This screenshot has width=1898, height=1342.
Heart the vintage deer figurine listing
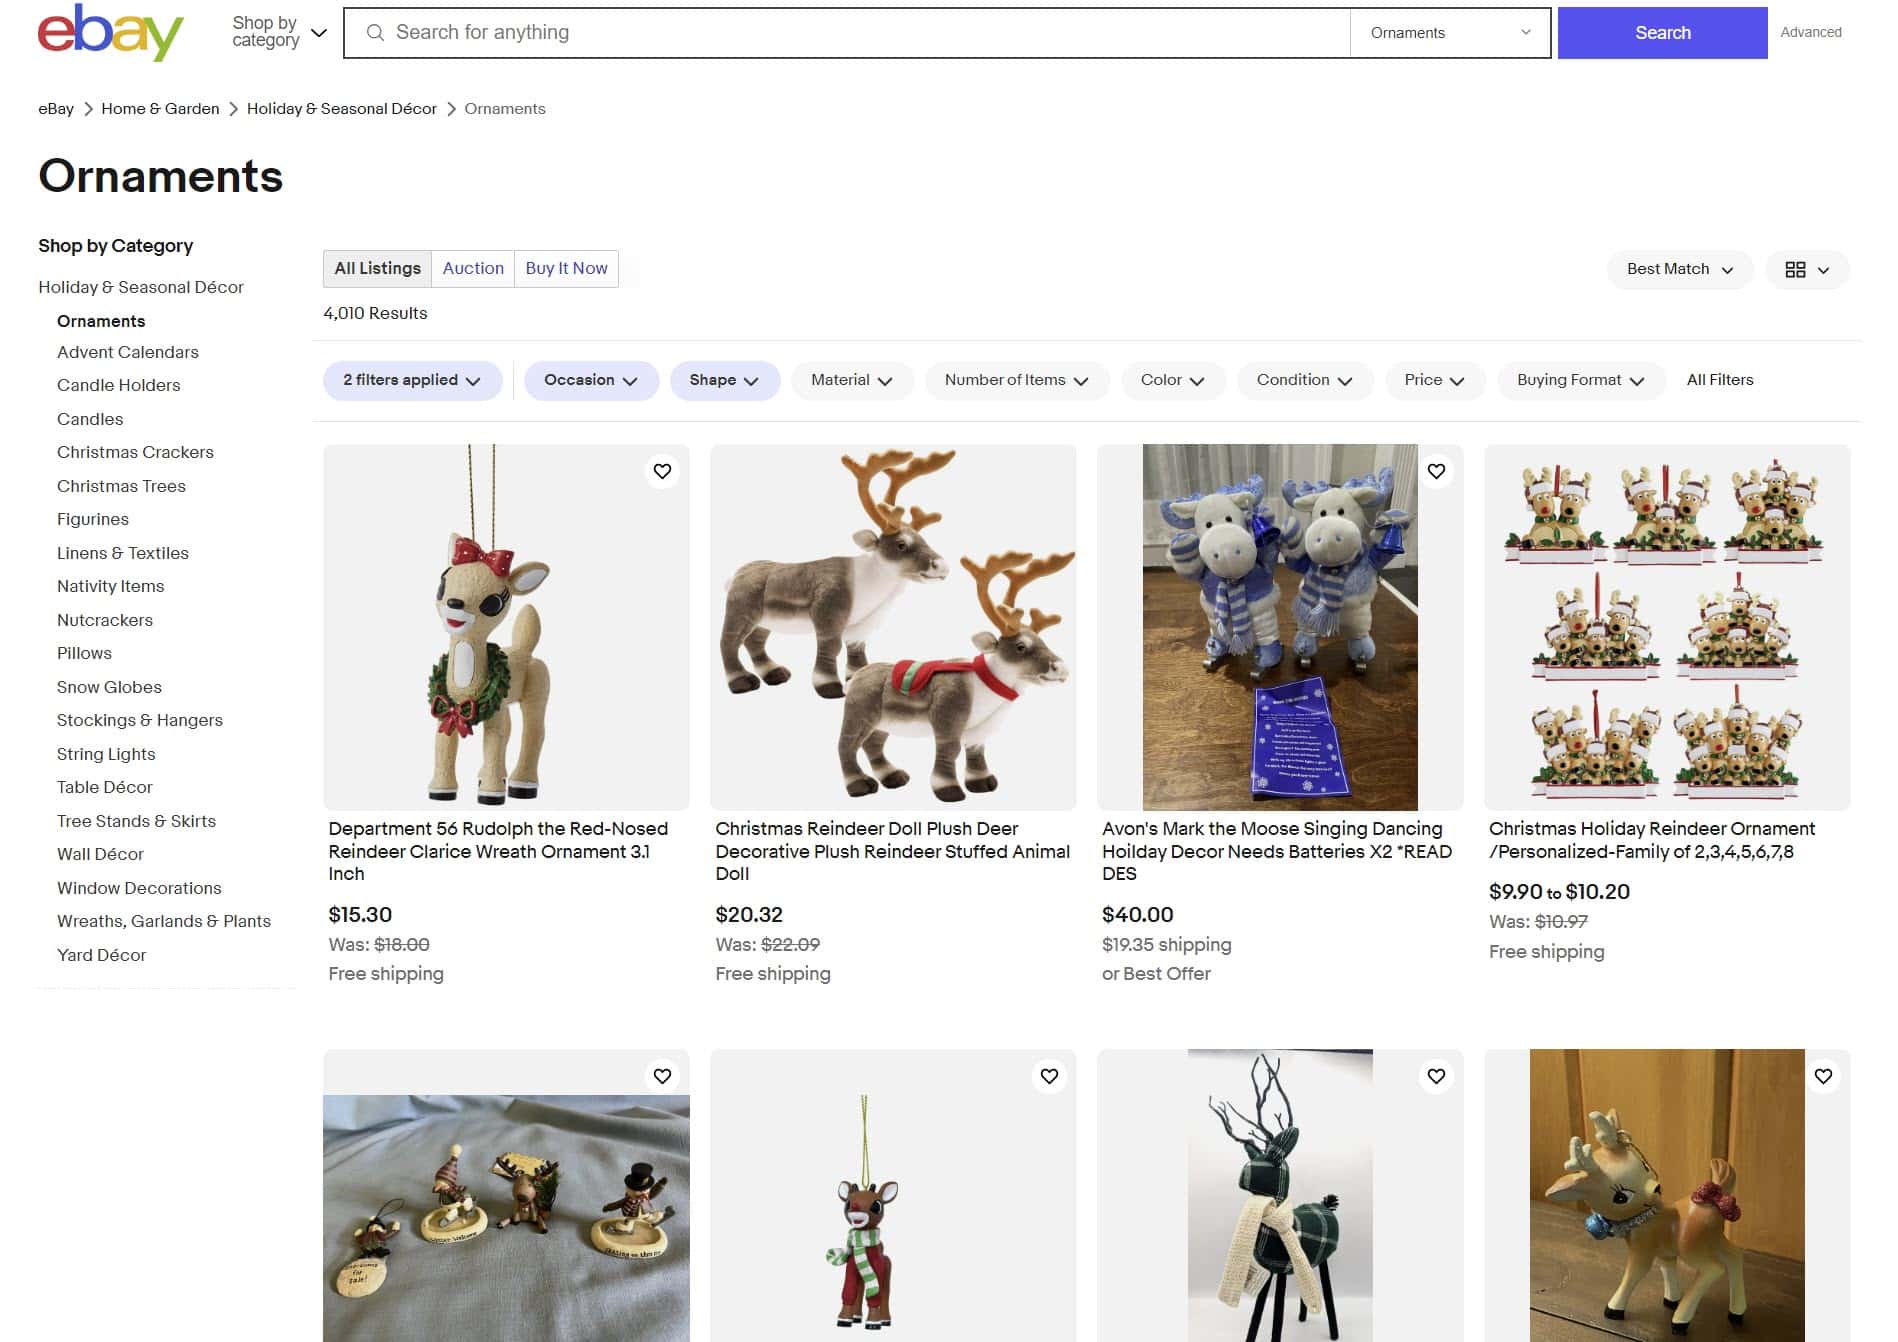click(x=1823, y=1076)
